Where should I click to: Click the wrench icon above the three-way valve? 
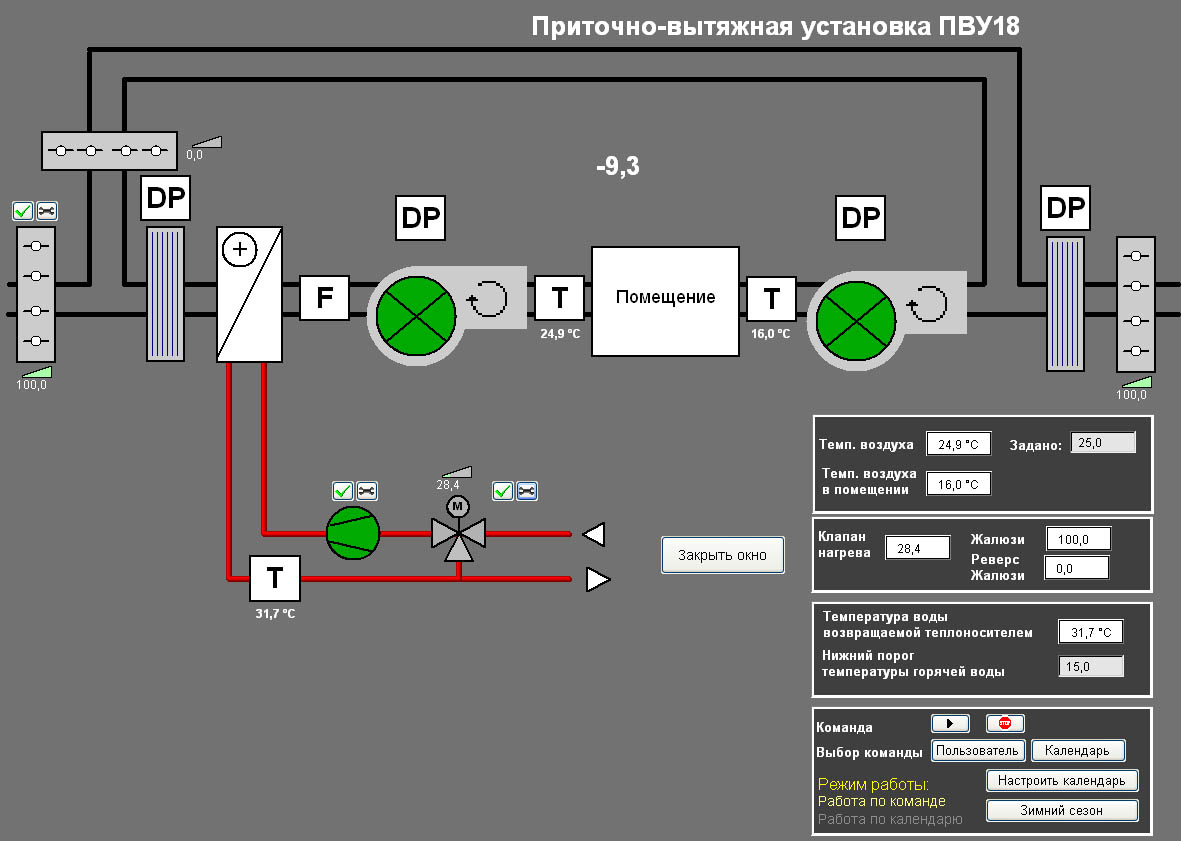[526, 491]
